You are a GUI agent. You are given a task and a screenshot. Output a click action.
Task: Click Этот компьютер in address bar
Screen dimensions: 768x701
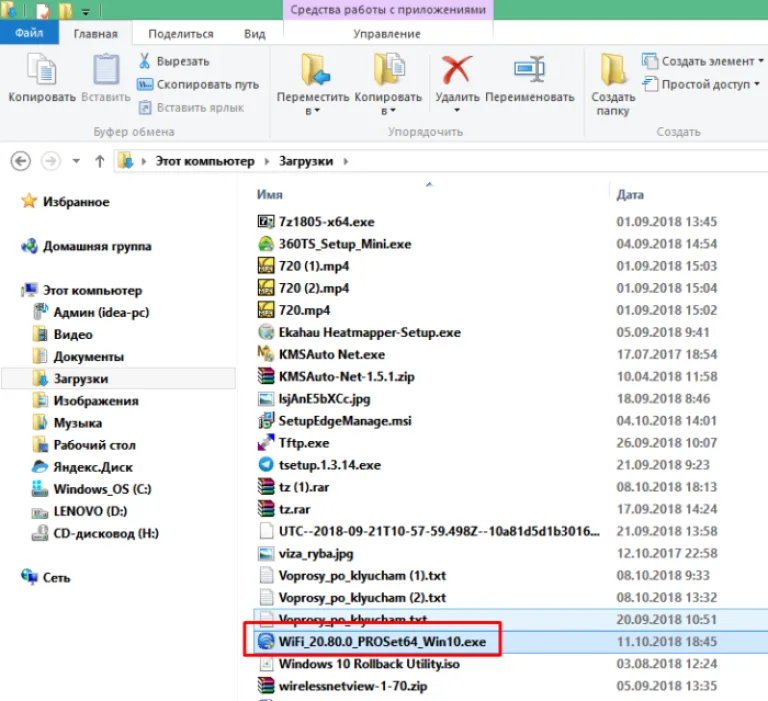(205, 161)
